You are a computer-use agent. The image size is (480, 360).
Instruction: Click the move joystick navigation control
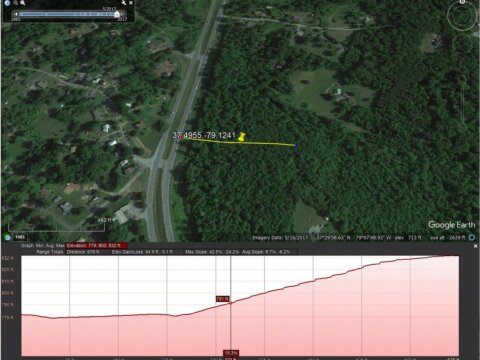462,44
